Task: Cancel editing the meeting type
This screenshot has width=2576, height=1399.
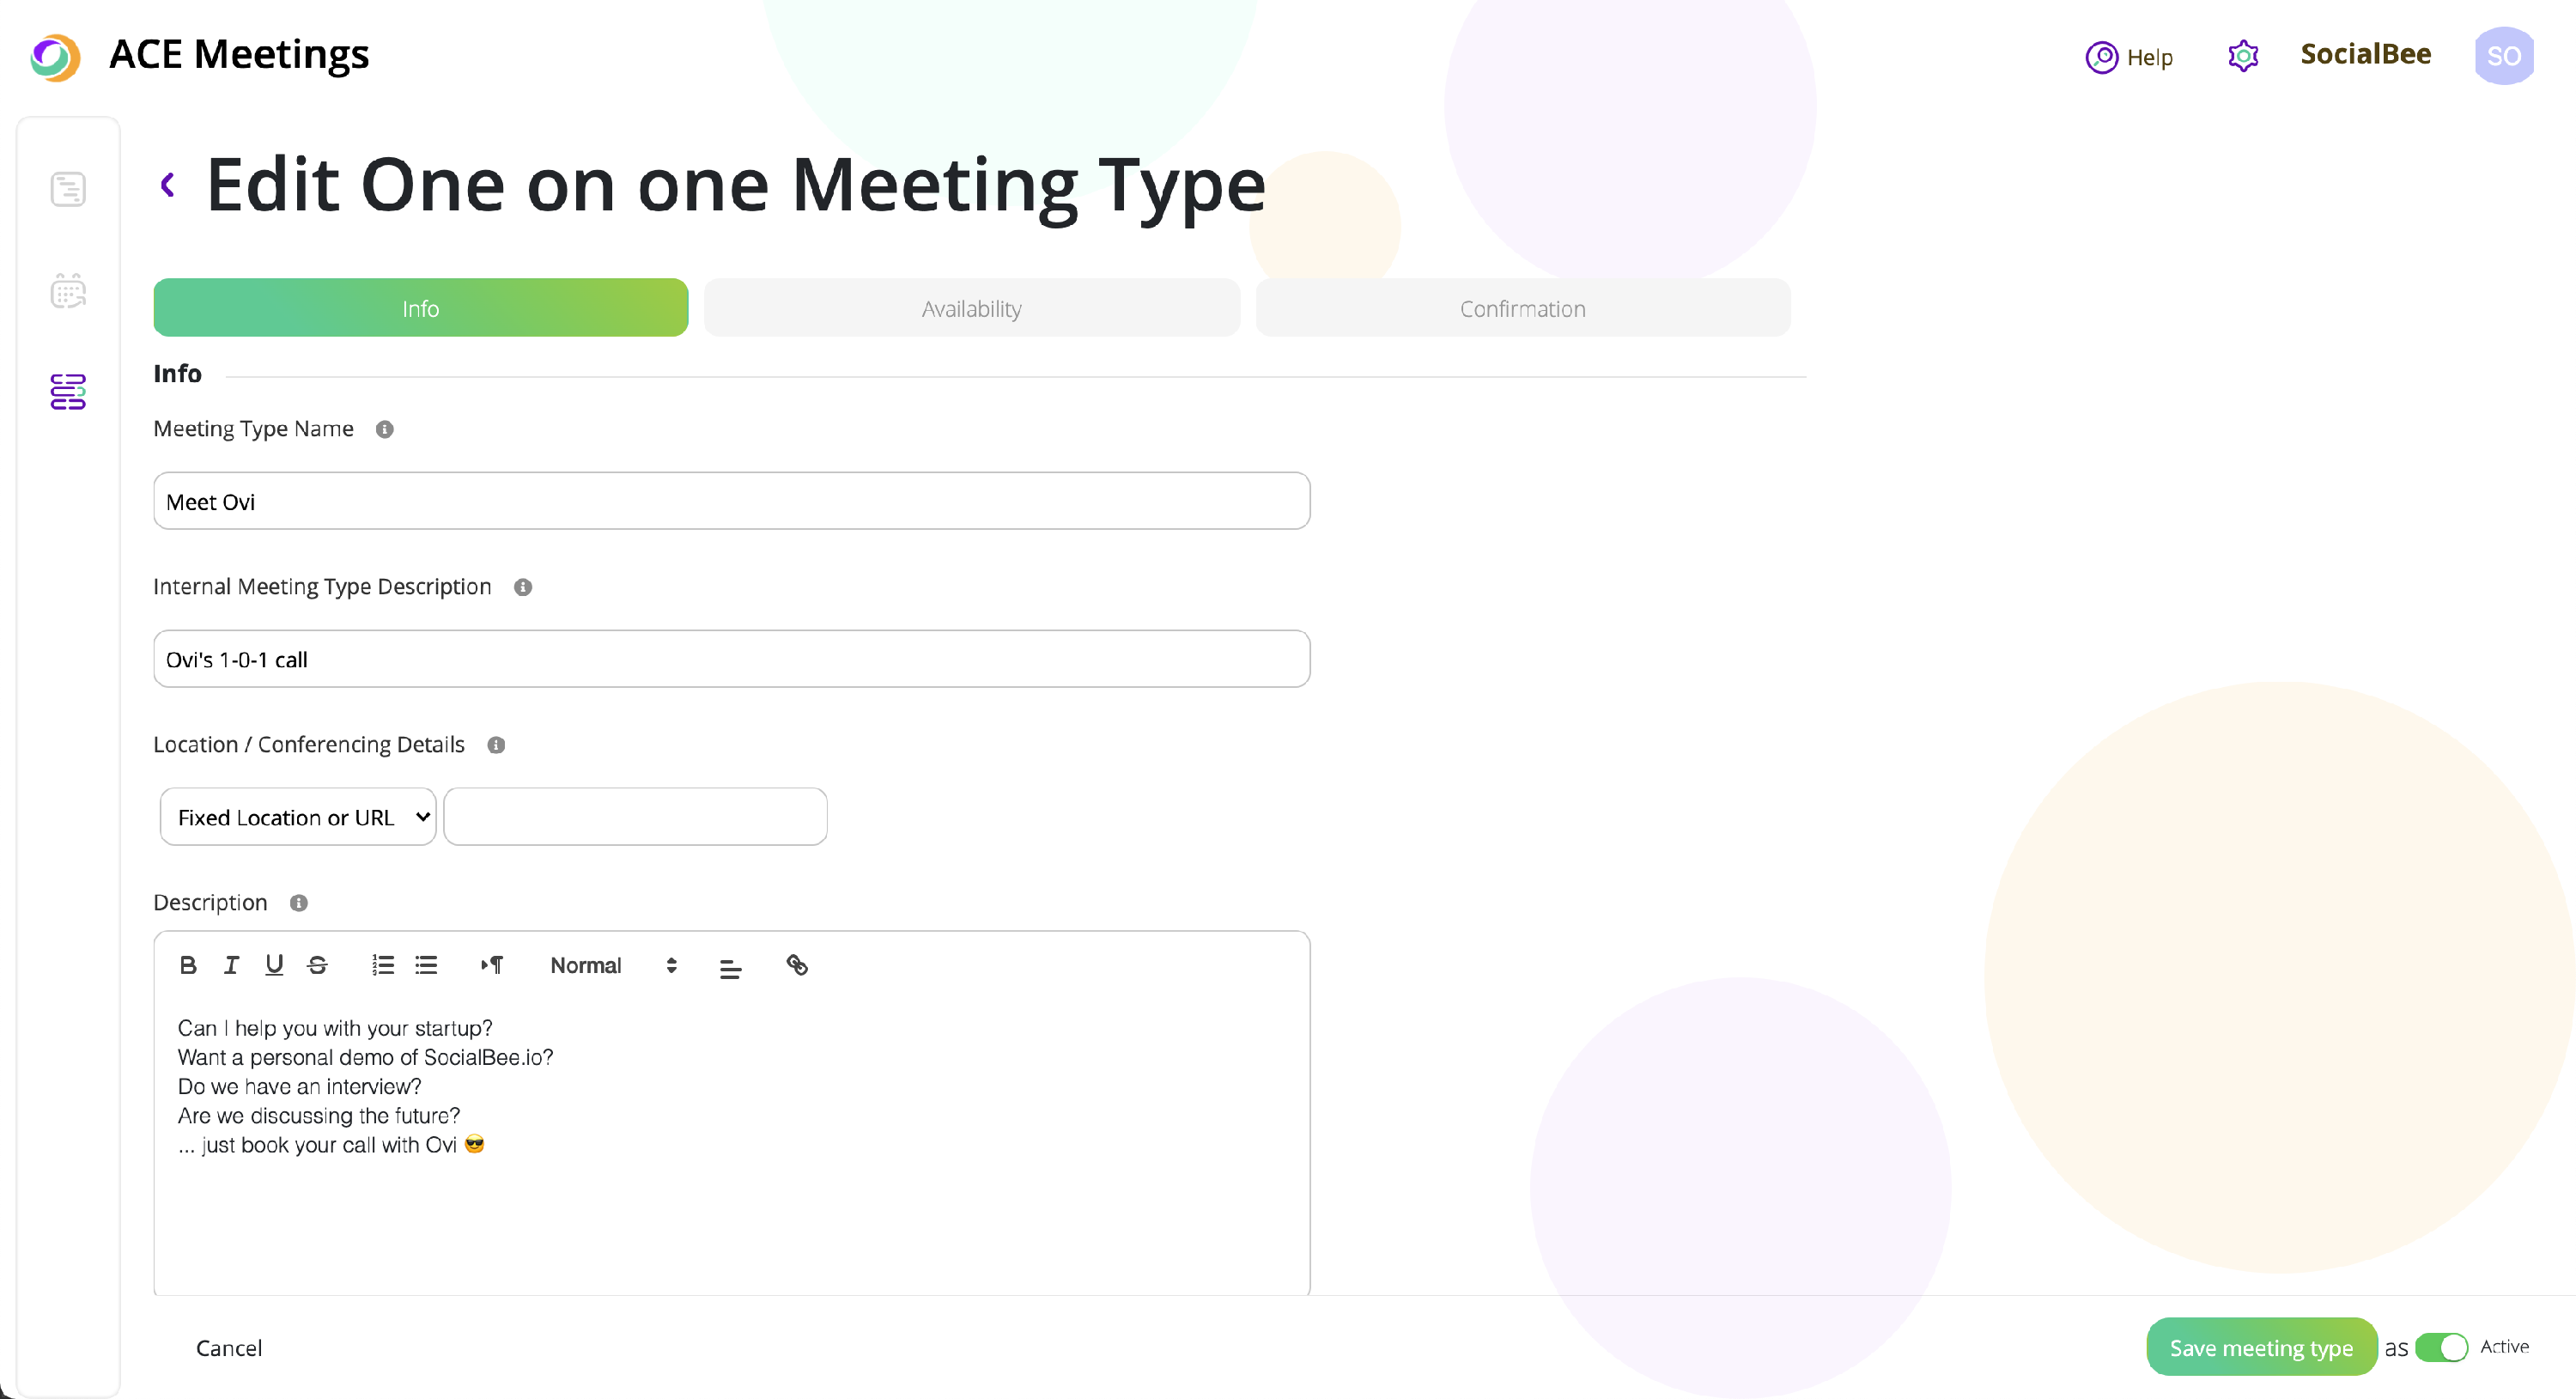Action: pos(229,1347)
